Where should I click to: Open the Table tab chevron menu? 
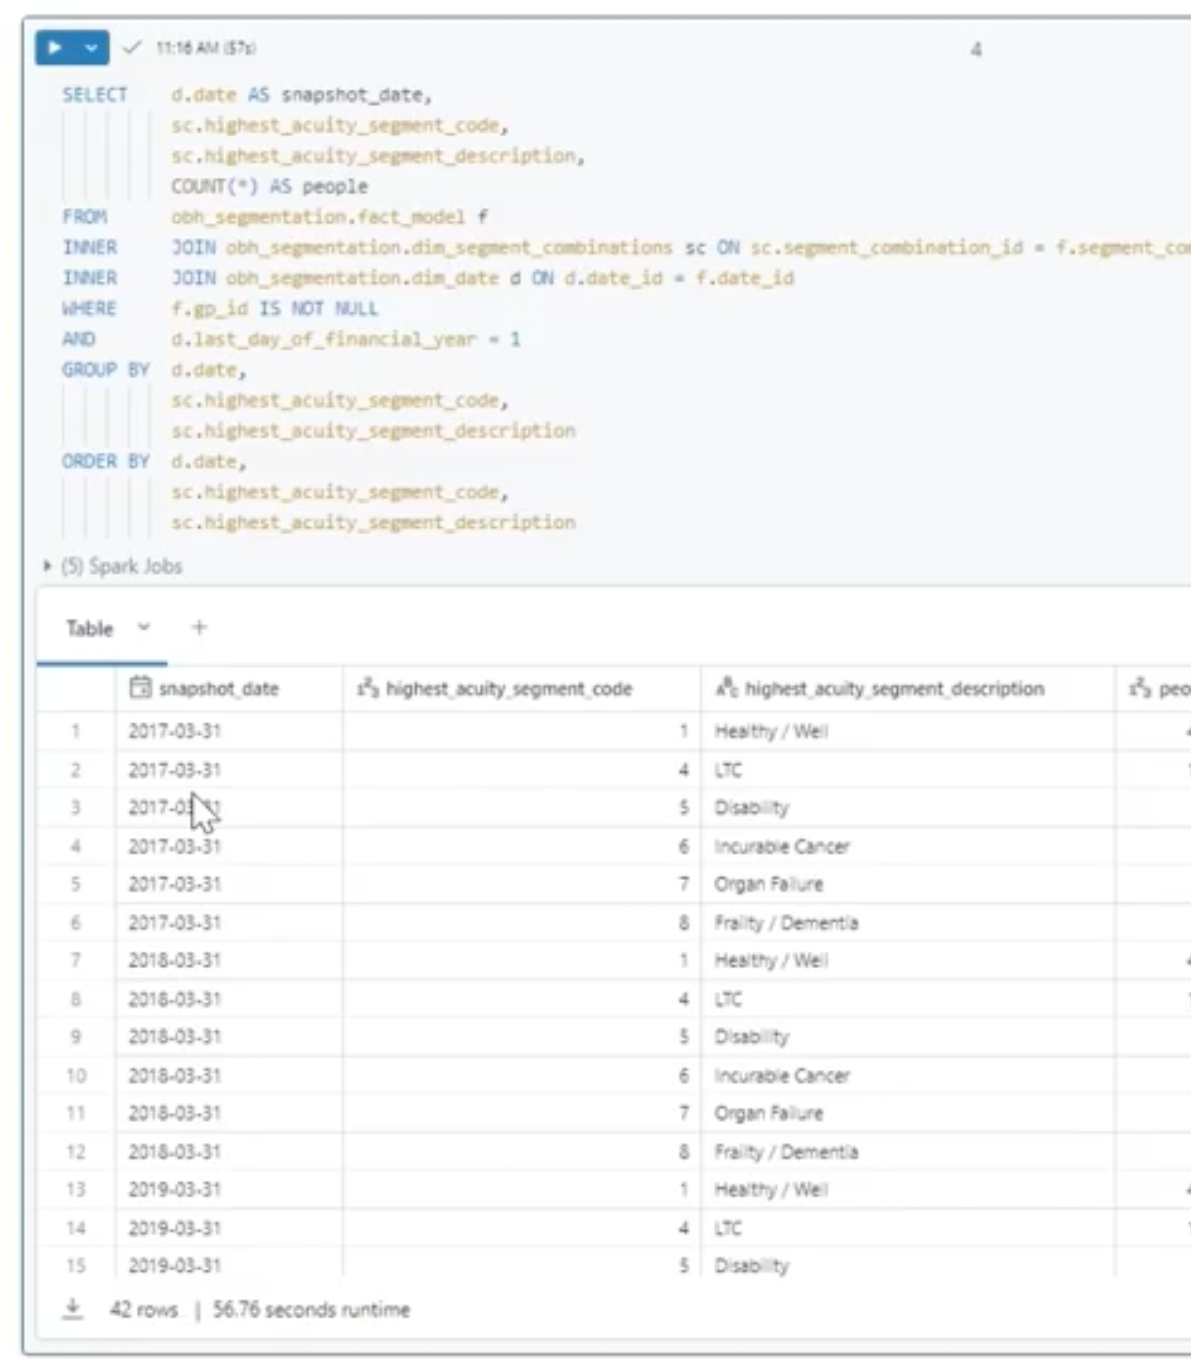[144, 627]
